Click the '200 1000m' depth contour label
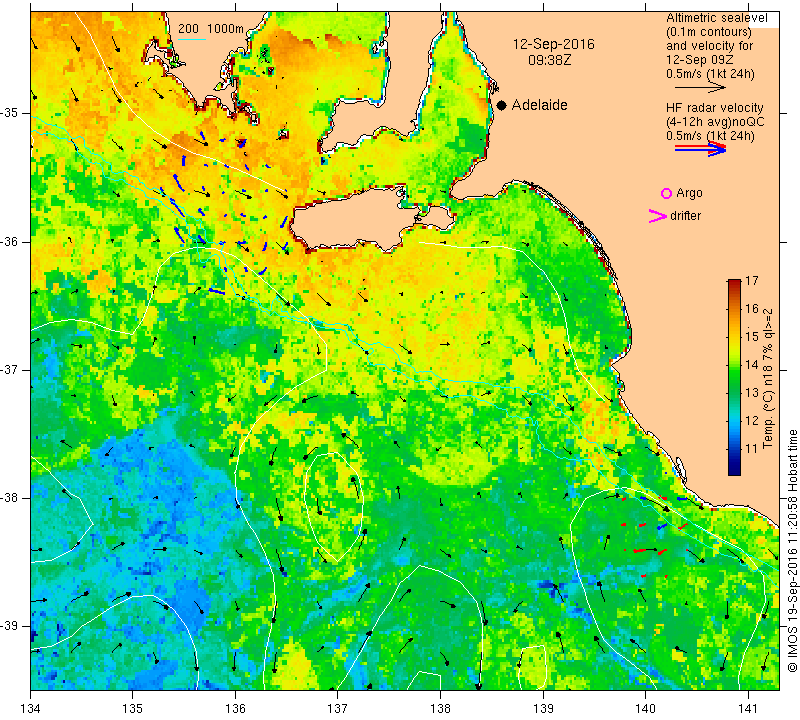Screen dimensions: 800x720 tap(211, 29)
